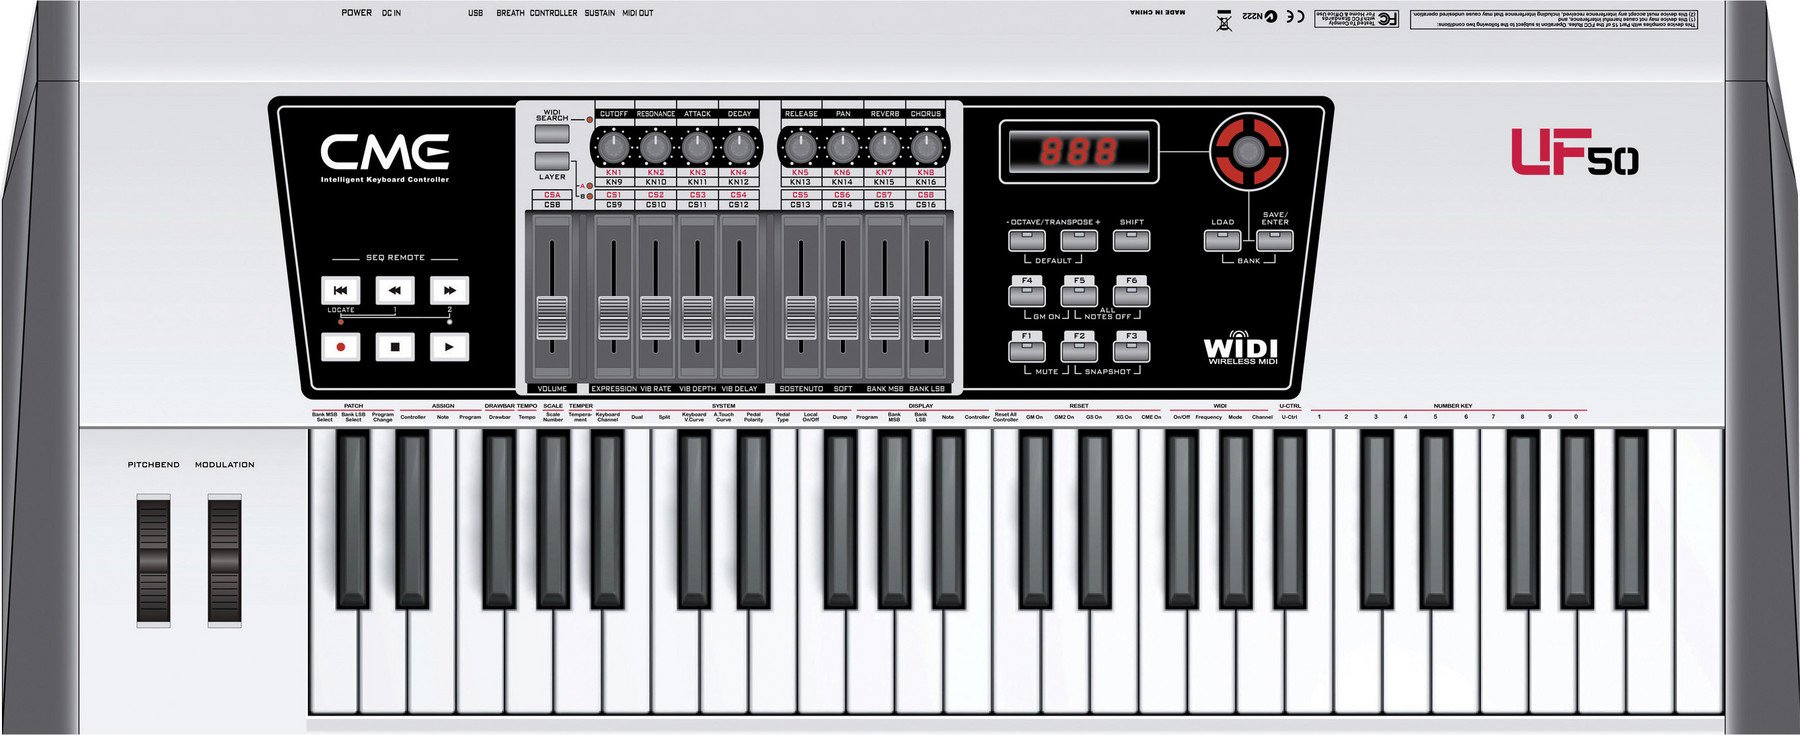Click the NUMBER KEY heading above the keys
This screenshot has height=735, width=1800.
pyautogui.click(x=1452, y=406)
